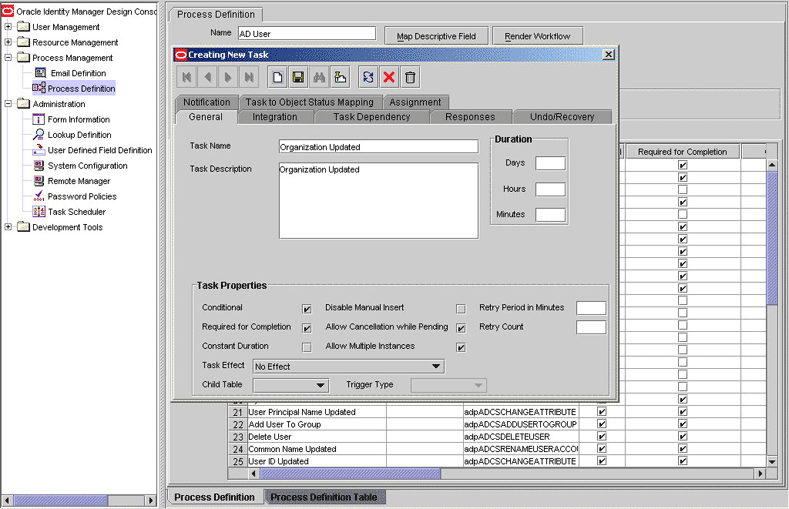Go to first record in toolbar

[x=187, y=77]
